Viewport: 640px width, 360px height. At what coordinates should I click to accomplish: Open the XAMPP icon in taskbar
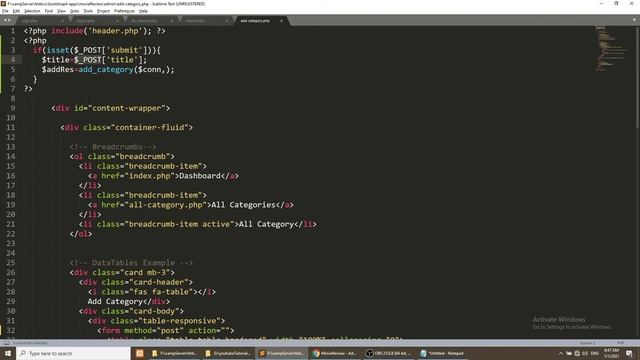[140, 353]
